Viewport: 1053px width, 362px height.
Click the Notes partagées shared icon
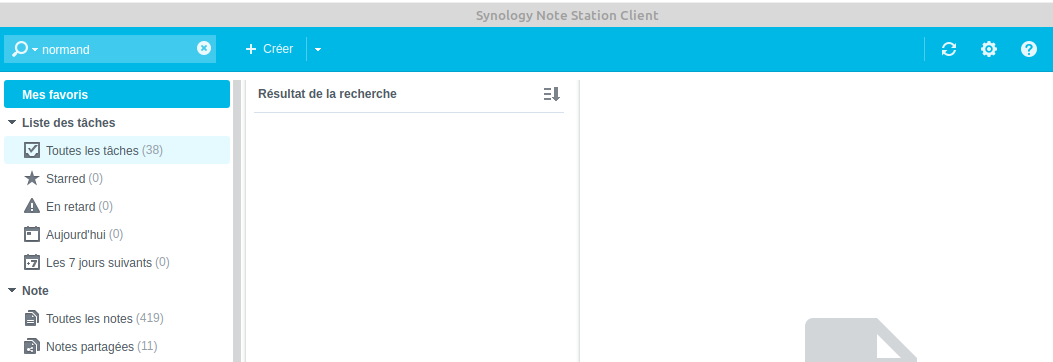[32, 347]
